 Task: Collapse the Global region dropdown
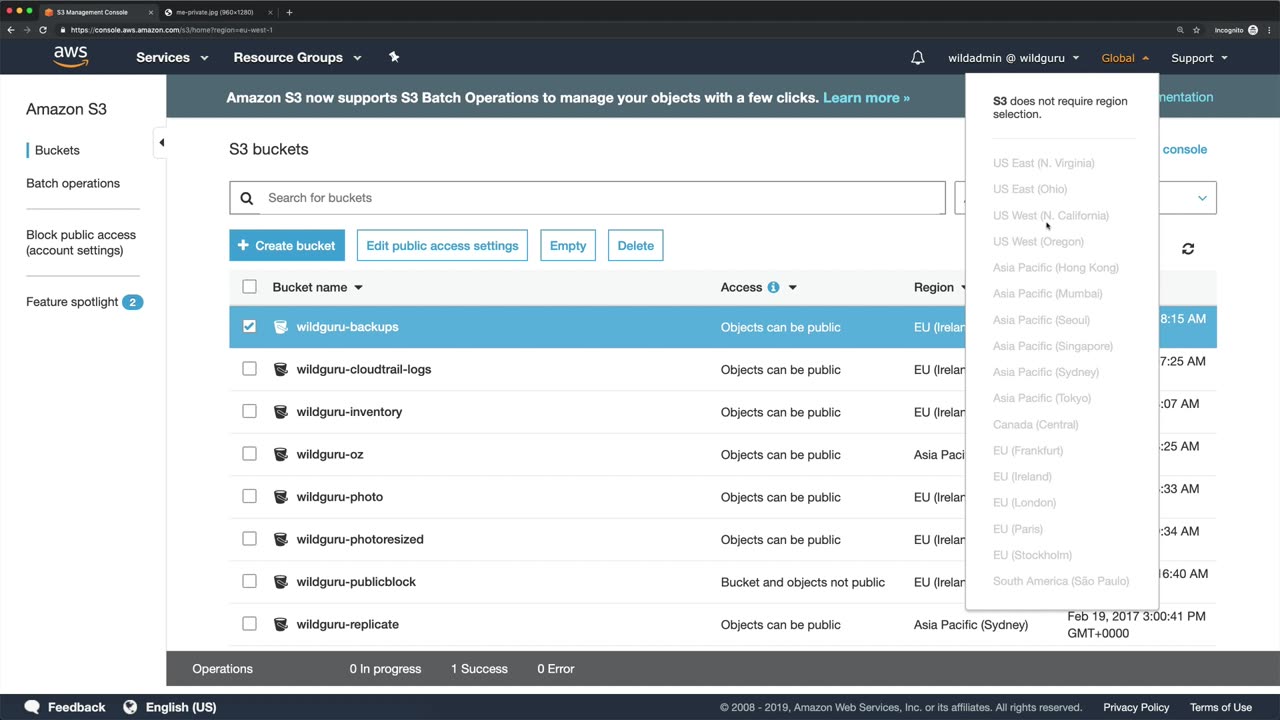pyautogui.click(x=1125, y=58)
